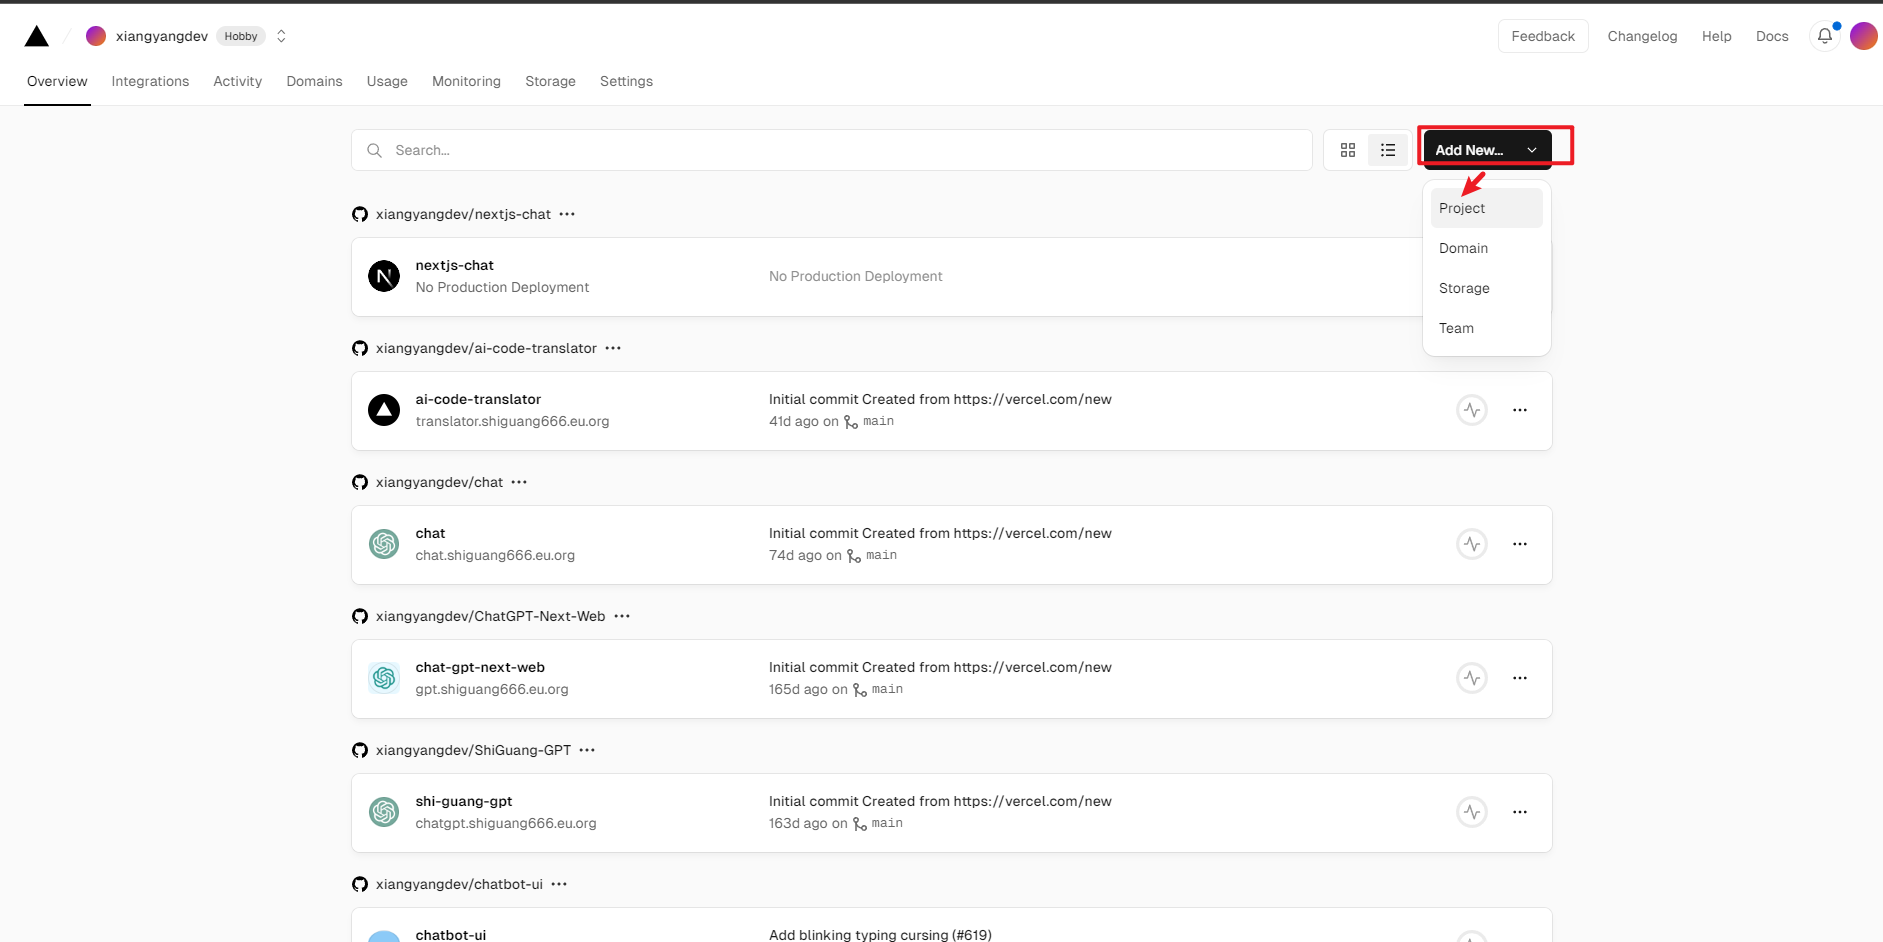This screenshot has width=1883, height=942.
Task: Choose Team from Add New menu
Action: click(x=1486, y=328)
